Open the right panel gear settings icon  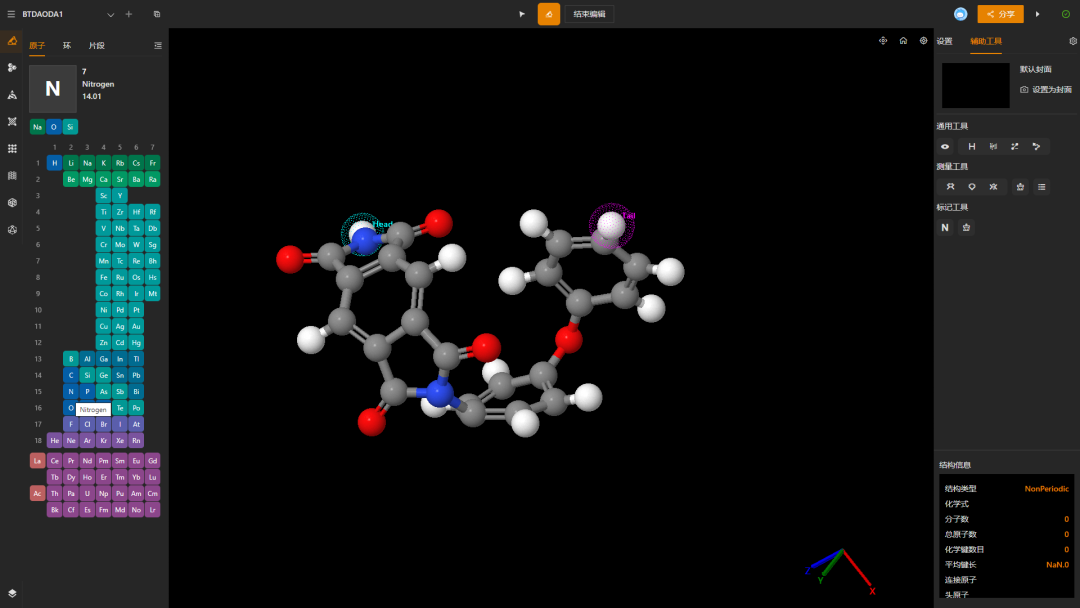pyautogui.click(x=1073, y=41)
